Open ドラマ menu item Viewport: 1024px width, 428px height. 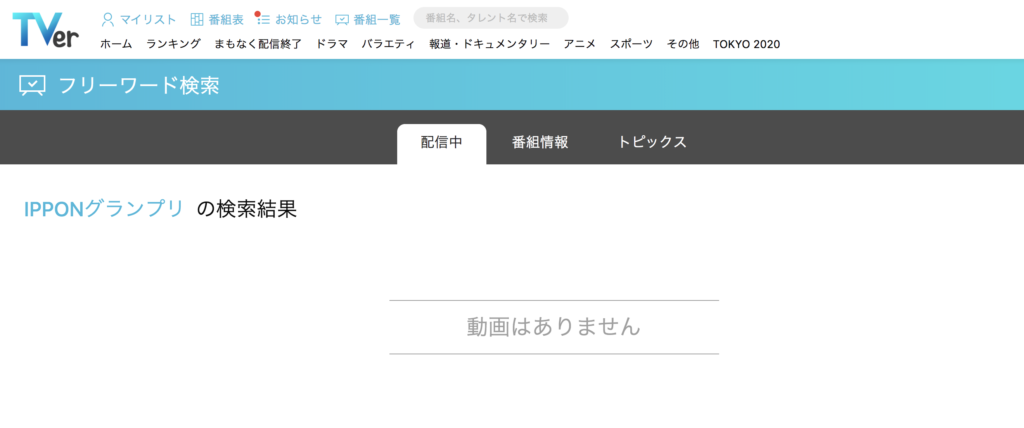(332, 44)
